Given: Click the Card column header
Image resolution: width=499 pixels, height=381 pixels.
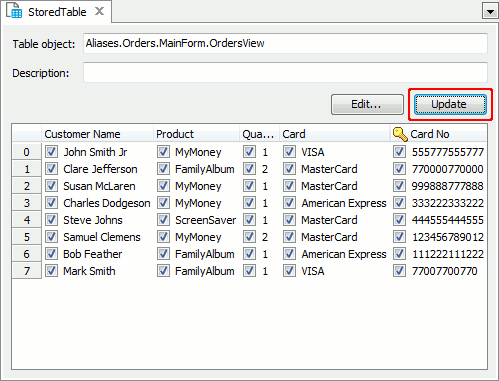Looking at the screenshot, I should (334, 134).
